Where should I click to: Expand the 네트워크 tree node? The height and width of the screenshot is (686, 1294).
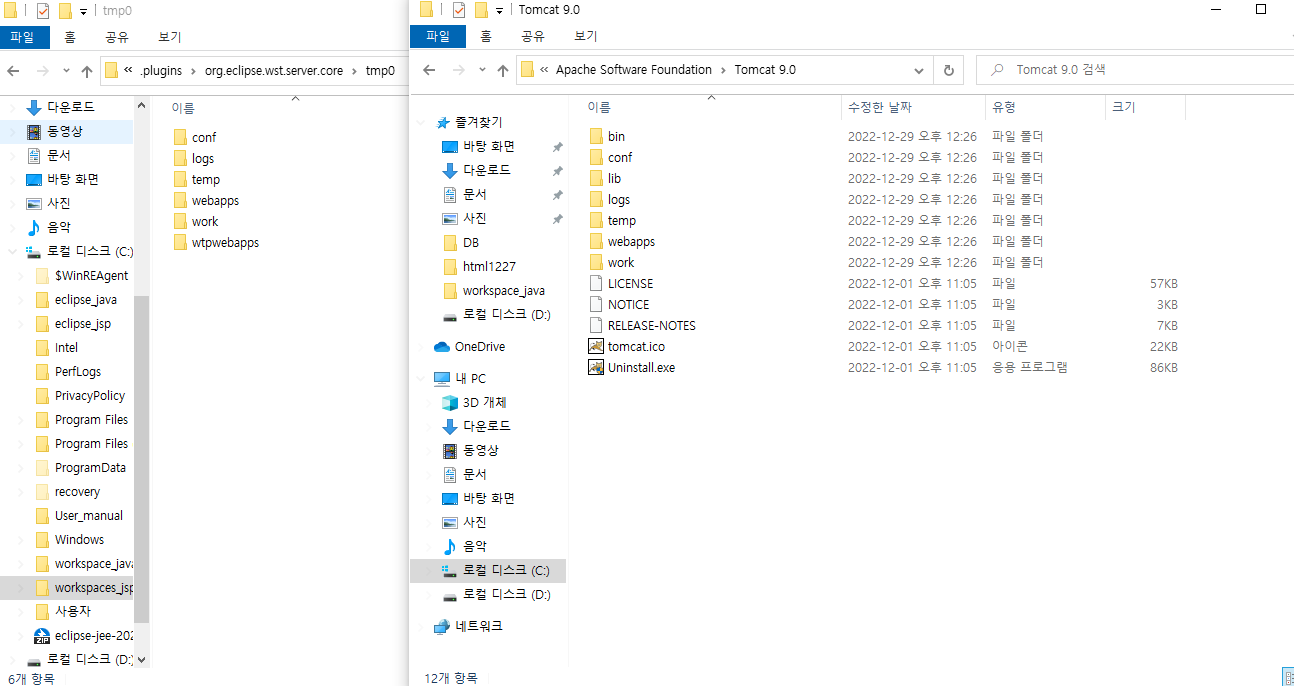(x=422, y=627)
